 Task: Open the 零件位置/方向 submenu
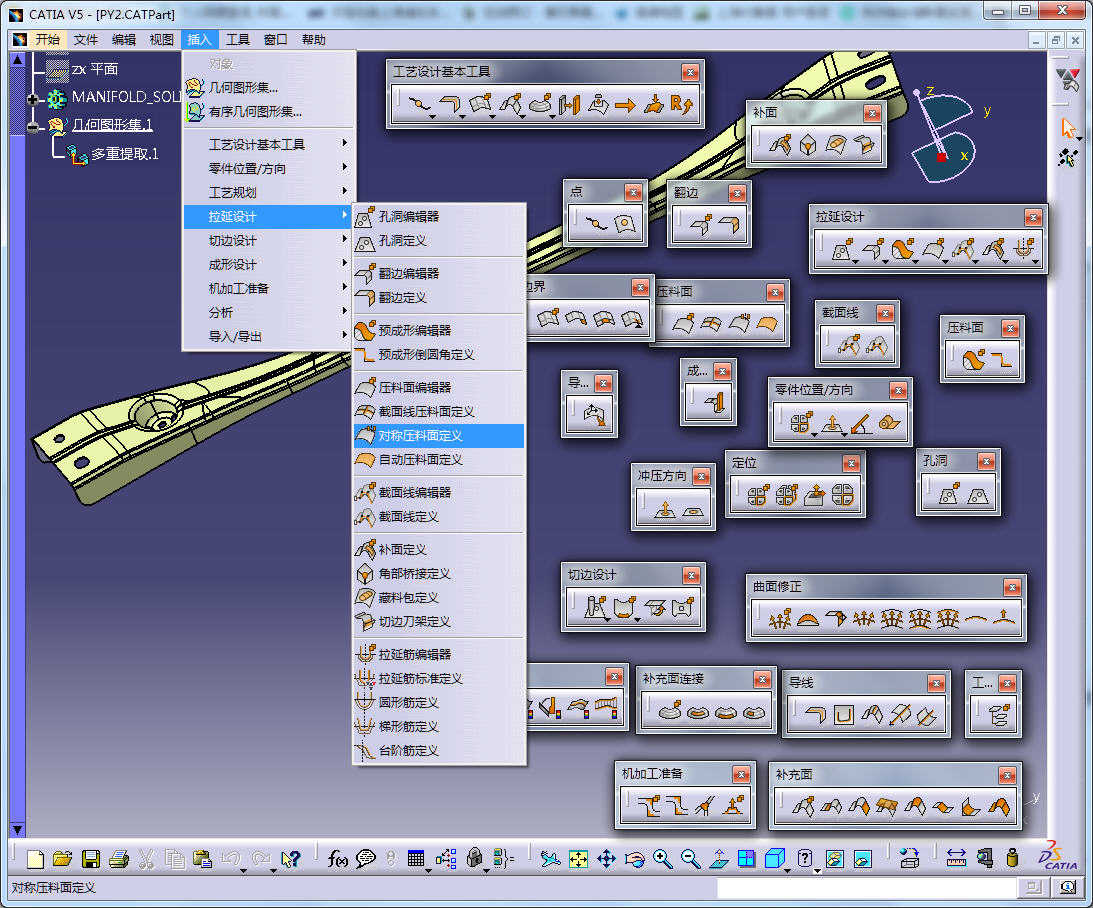269,168
